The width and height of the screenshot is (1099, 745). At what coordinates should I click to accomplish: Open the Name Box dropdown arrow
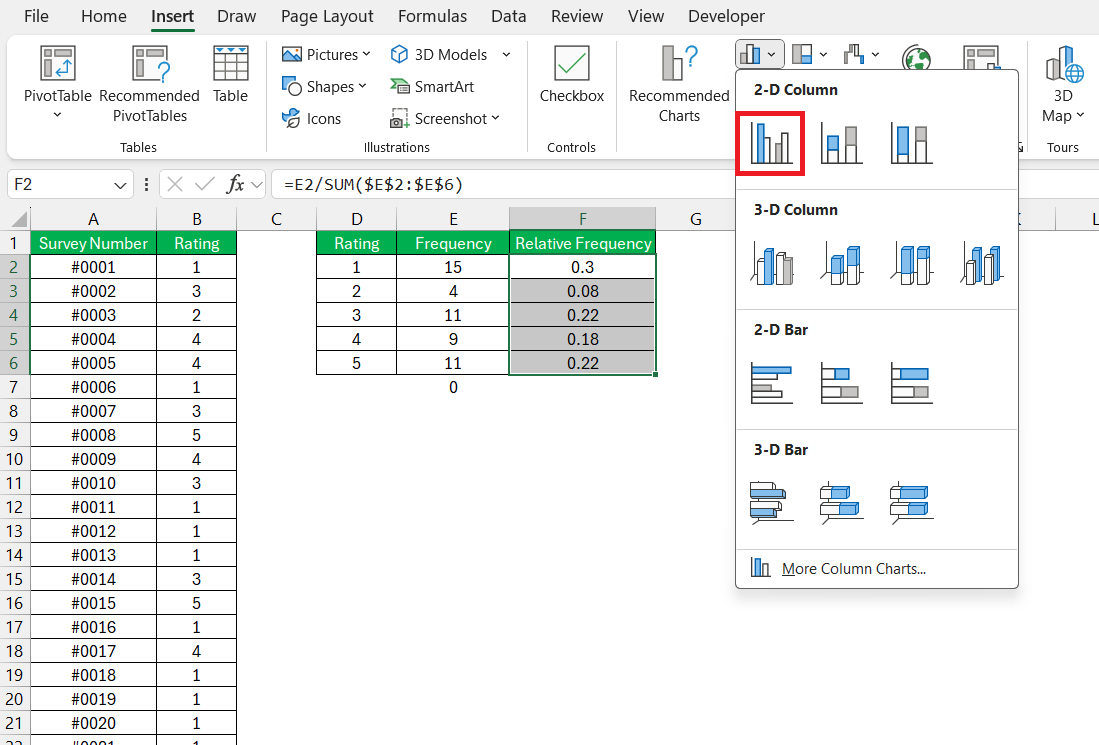[x=120, y=185]
